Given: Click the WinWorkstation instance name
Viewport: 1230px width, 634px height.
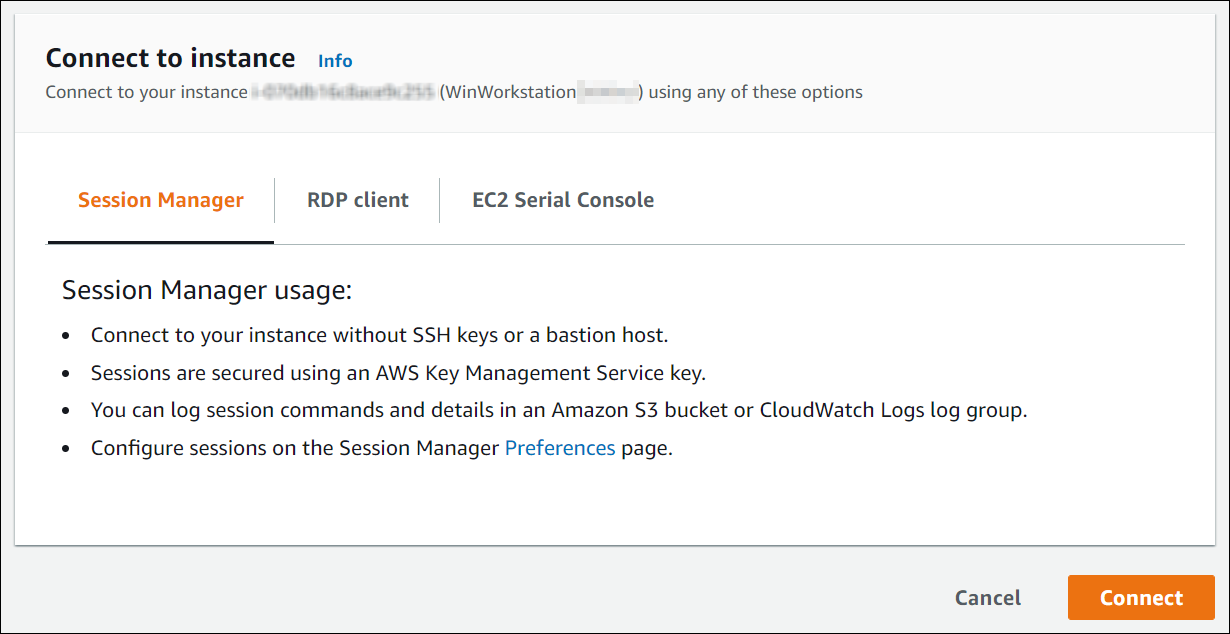Looking at the screenshot, I should pos(508,92).
